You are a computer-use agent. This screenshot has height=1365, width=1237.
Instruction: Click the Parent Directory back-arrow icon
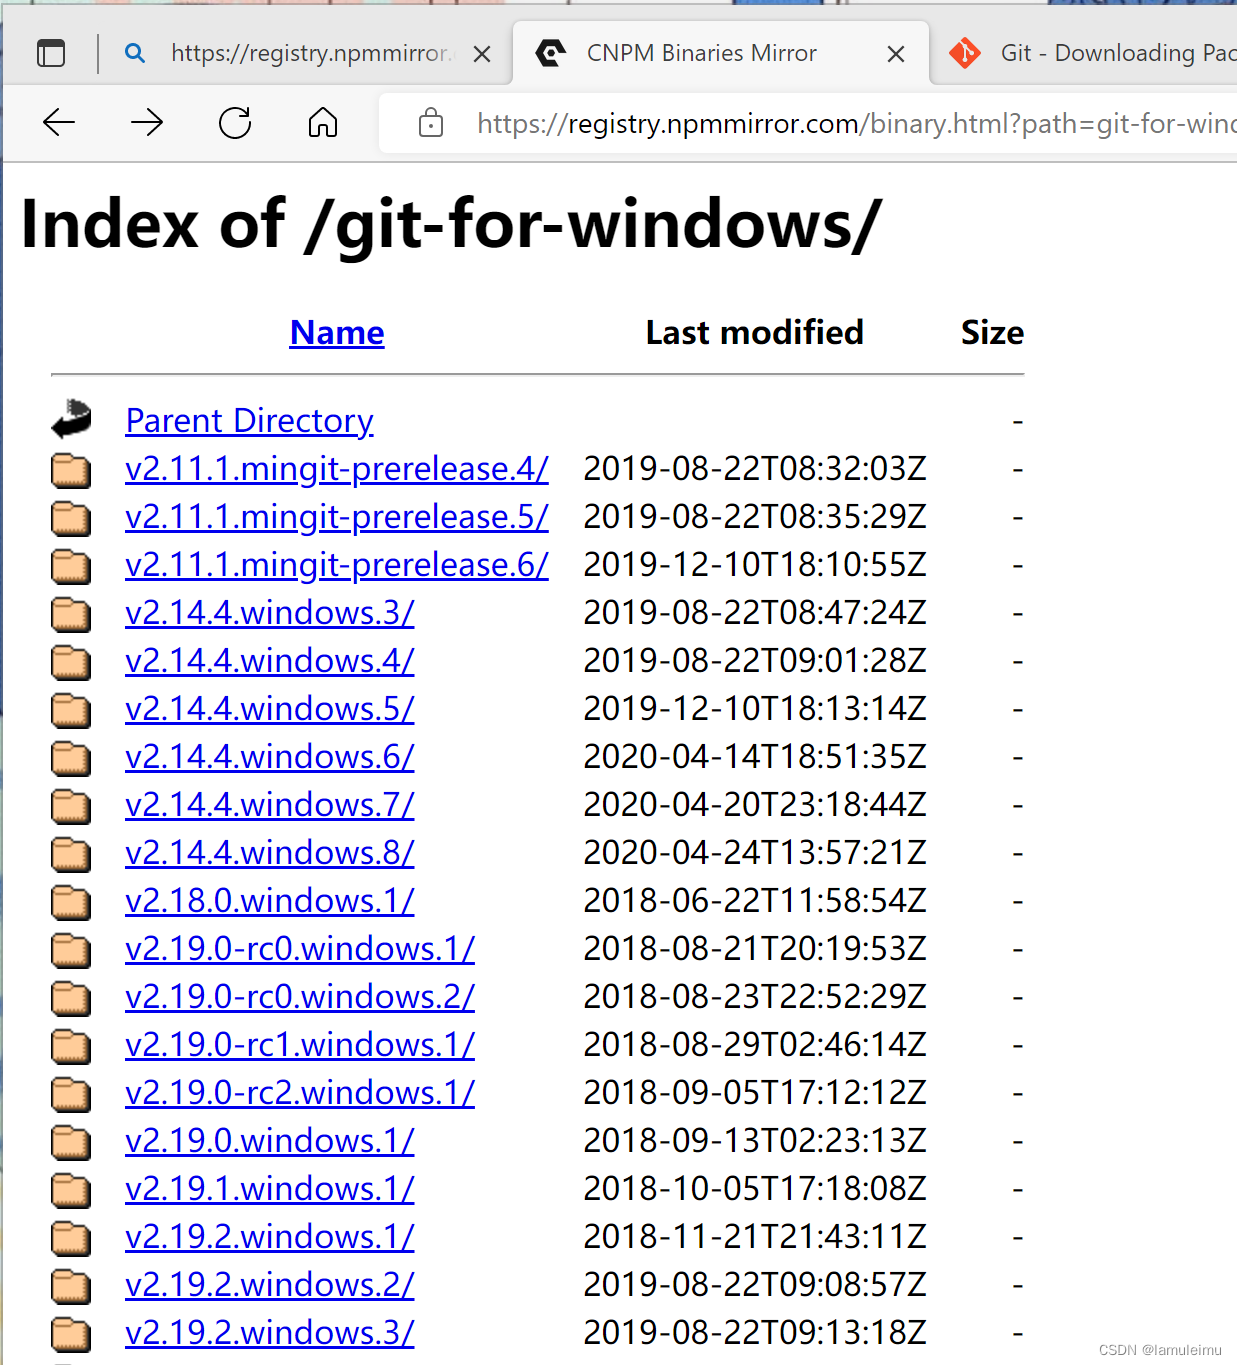coord(71,419)
